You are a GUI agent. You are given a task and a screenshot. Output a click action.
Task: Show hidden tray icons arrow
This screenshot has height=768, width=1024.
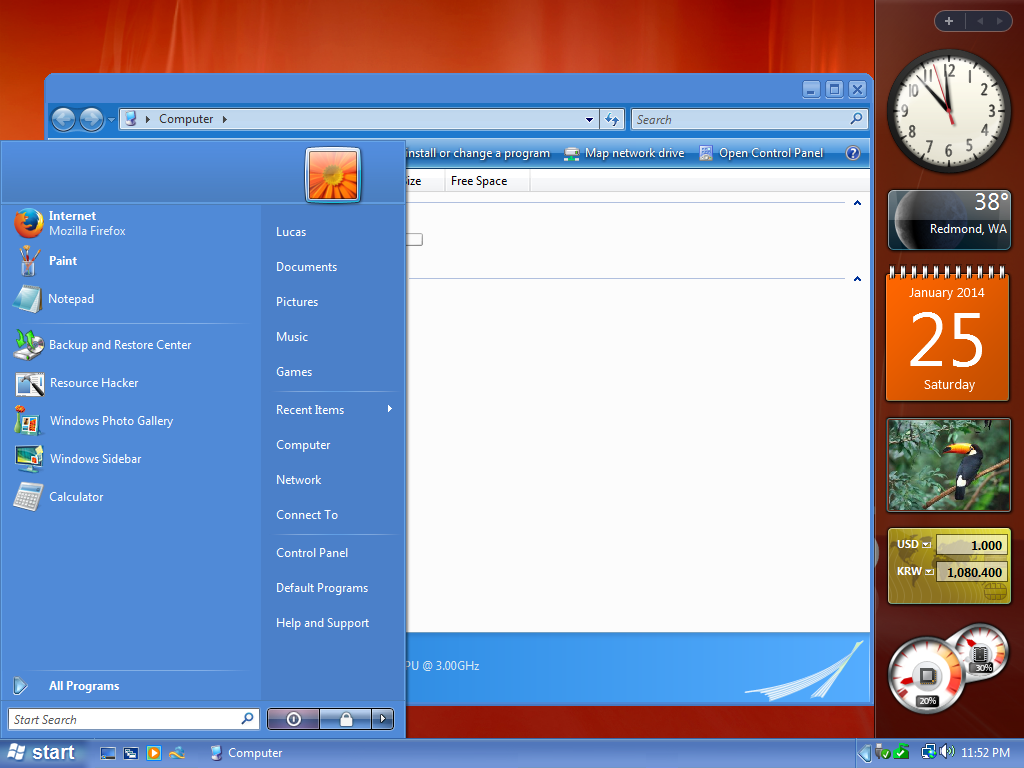click(865, 753)
